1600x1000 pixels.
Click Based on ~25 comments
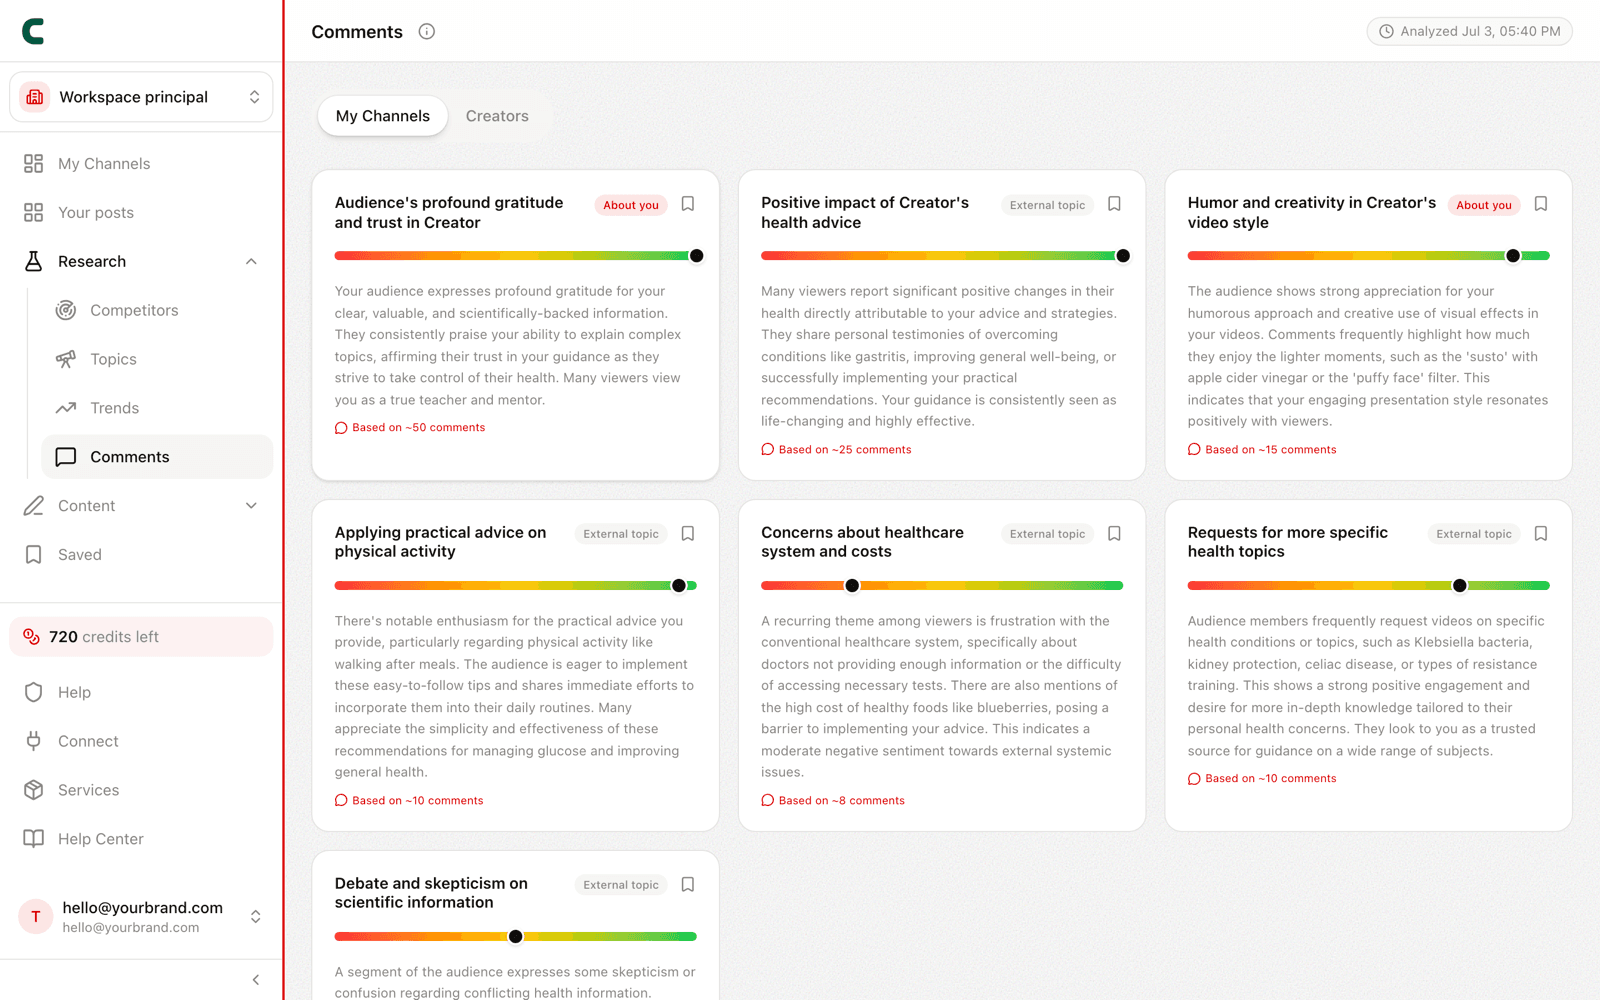[x=836, y=450]
